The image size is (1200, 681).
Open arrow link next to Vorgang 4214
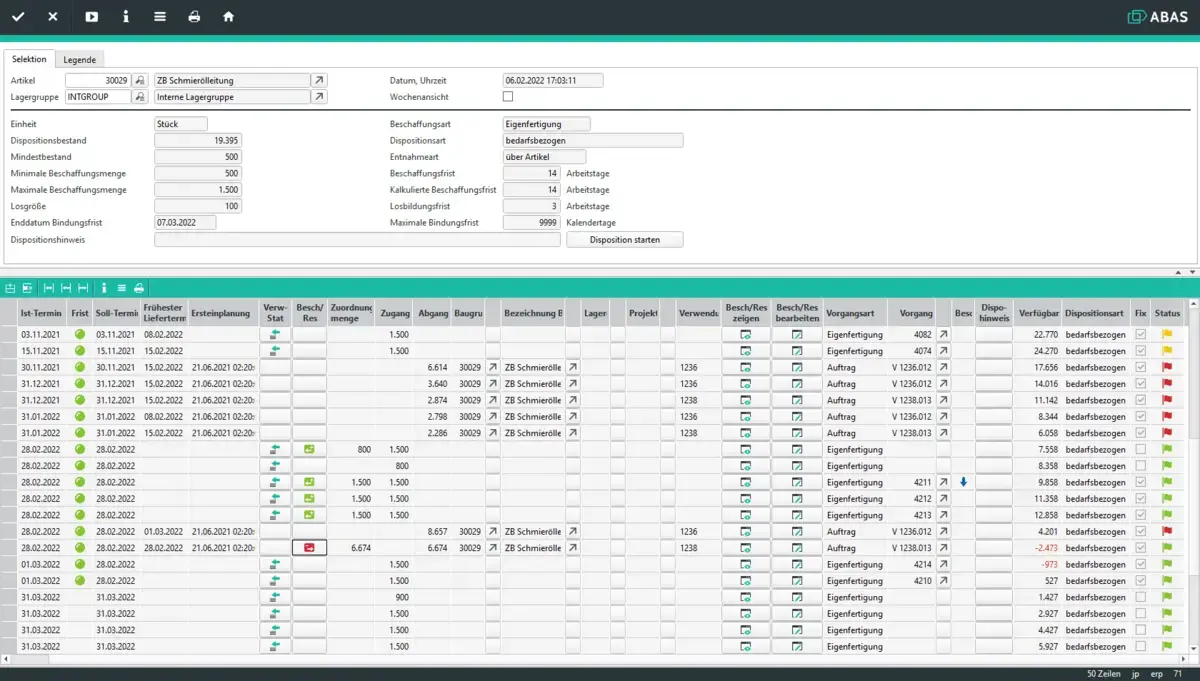[x=943, y=564]
